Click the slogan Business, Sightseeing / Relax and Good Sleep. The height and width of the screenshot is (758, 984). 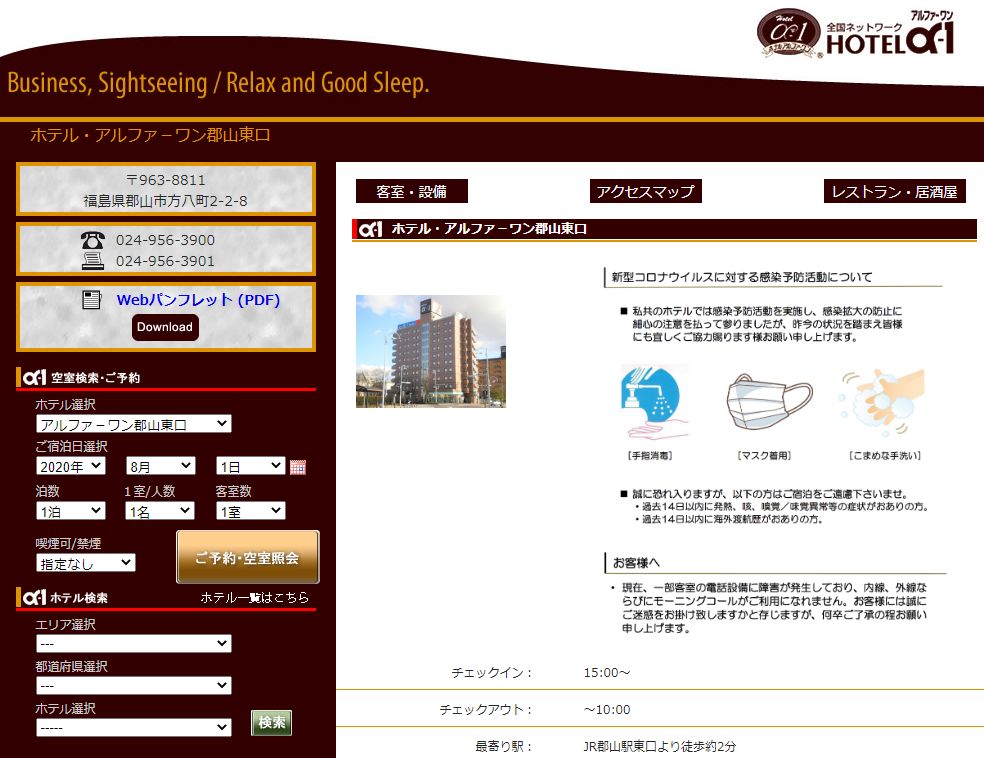pos(218,83)
